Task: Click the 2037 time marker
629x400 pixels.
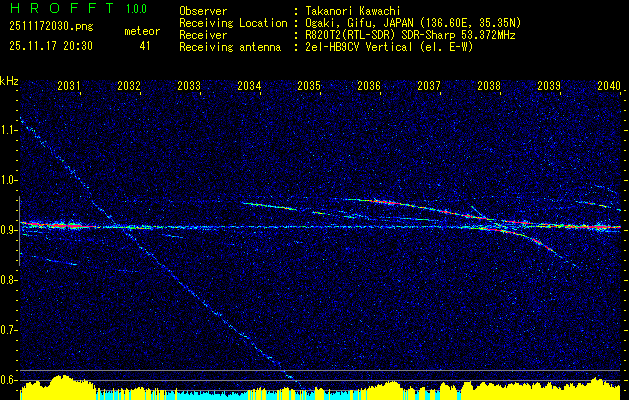Action: pos(429,85)
